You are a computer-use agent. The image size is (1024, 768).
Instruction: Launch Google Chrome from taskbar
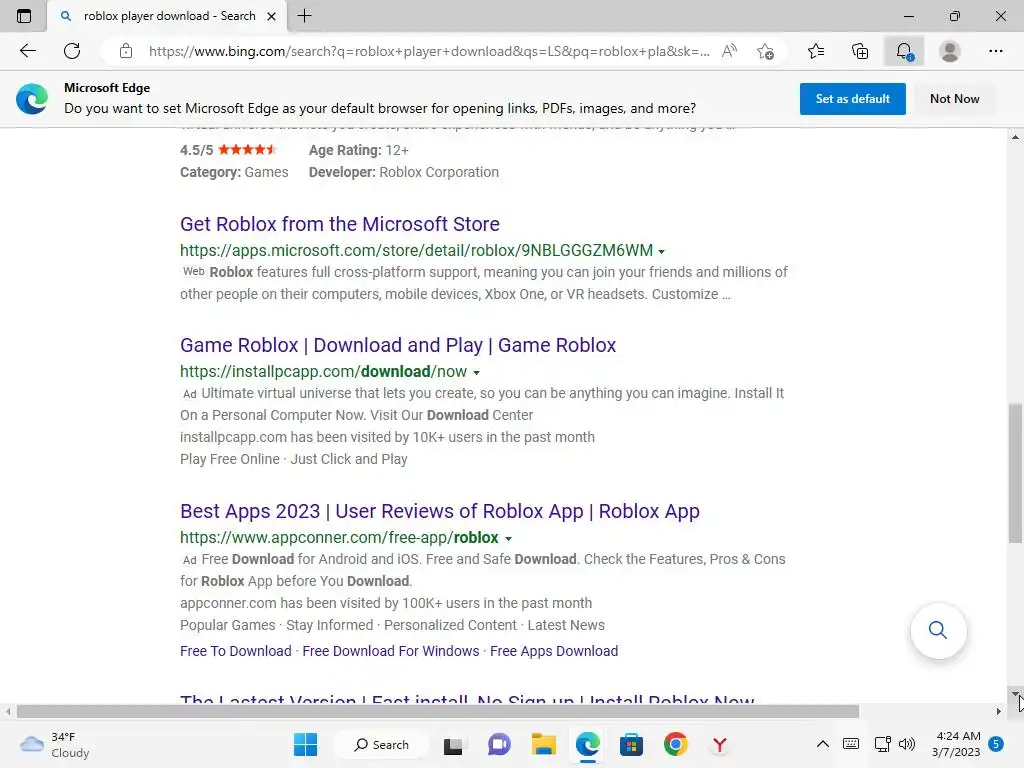(x=675, y=744)
